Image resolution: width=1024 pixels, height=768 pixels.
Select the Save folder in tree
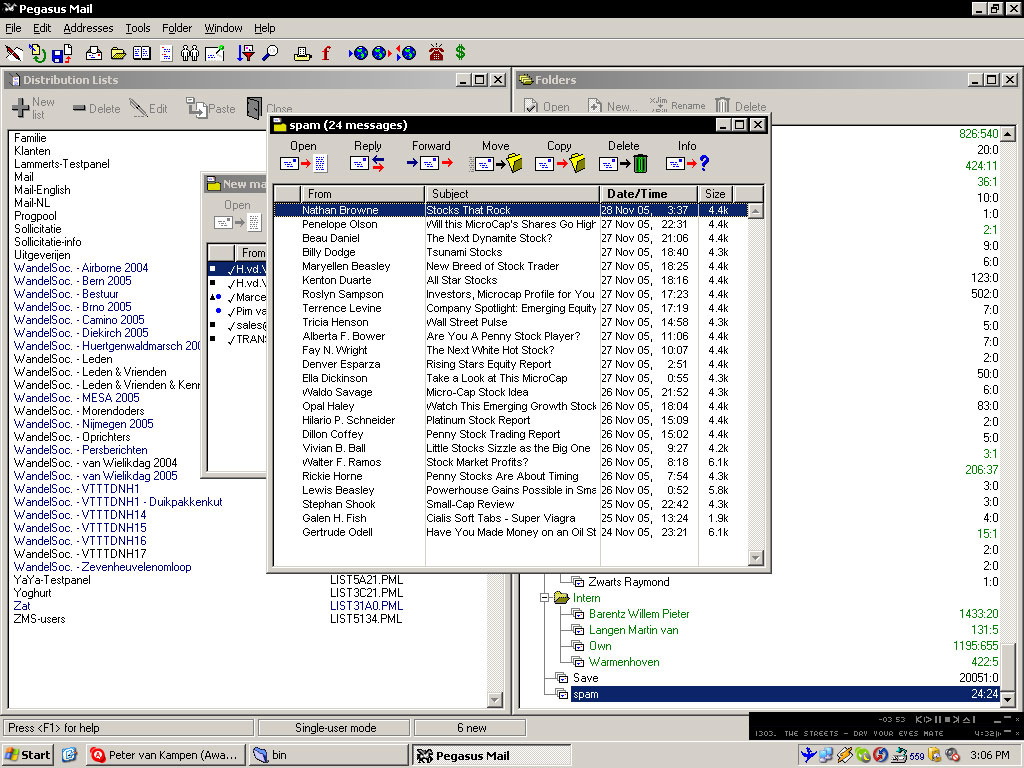585,678
